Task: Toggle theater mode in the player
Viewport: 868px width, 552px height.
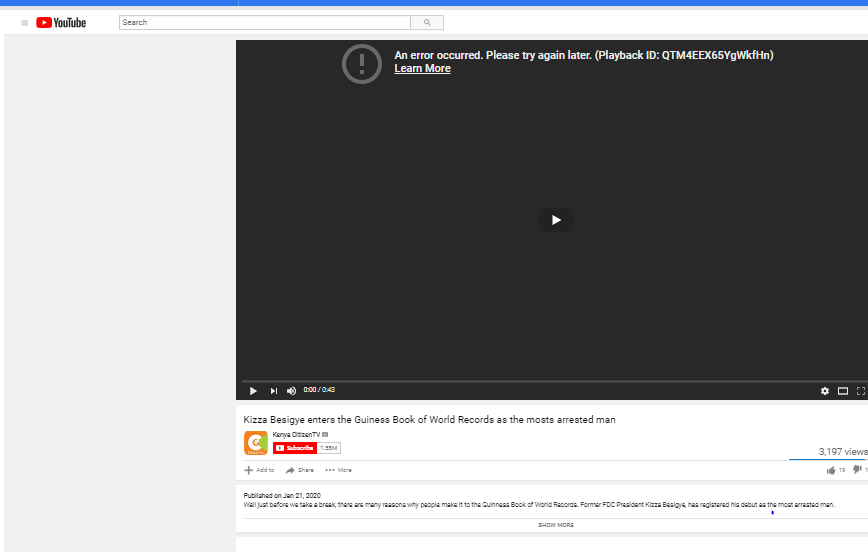Action: point(843,391)
